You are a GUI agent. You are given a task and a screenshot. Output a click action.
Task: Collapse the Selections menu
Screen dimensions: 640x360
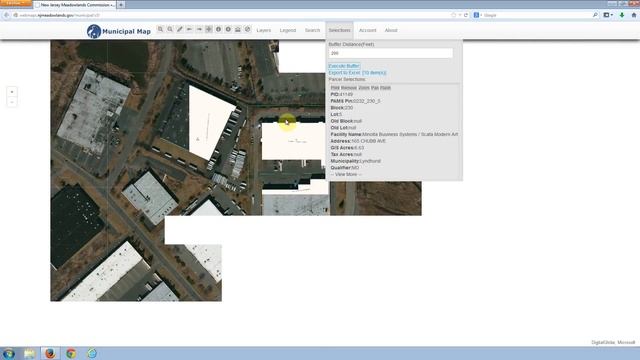(340, 30)
